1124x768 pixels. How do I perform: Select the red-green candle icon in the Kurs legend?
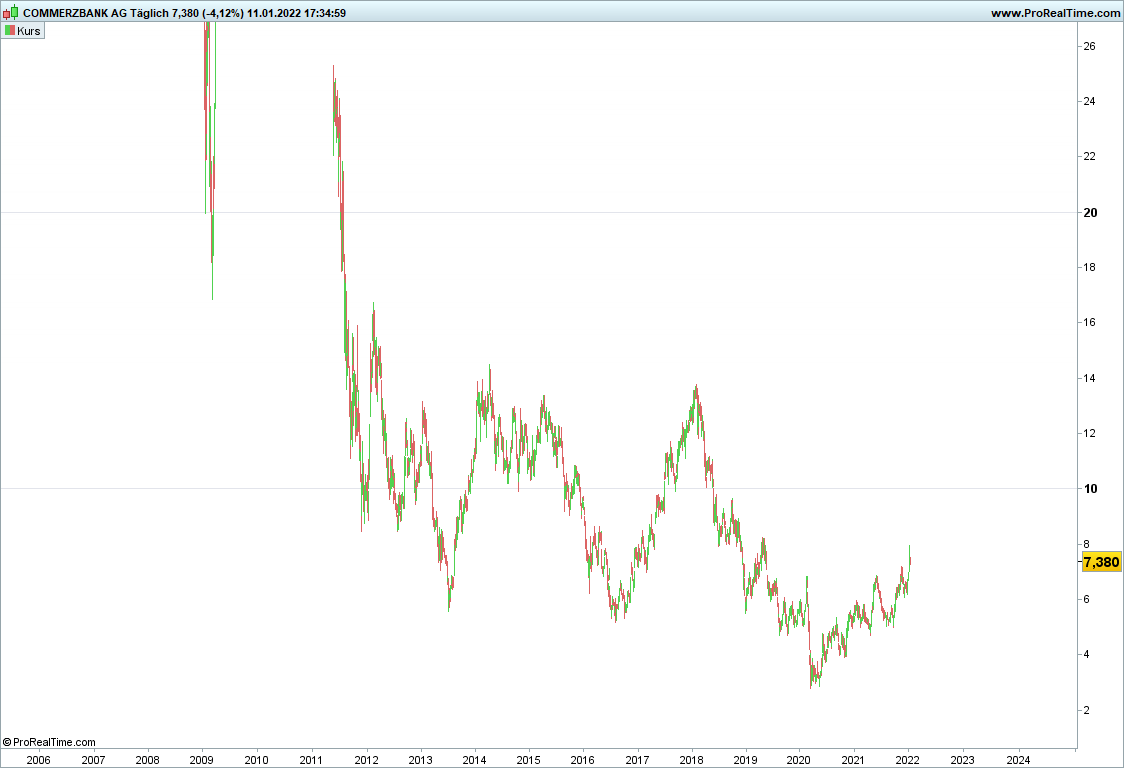point(9,29)
